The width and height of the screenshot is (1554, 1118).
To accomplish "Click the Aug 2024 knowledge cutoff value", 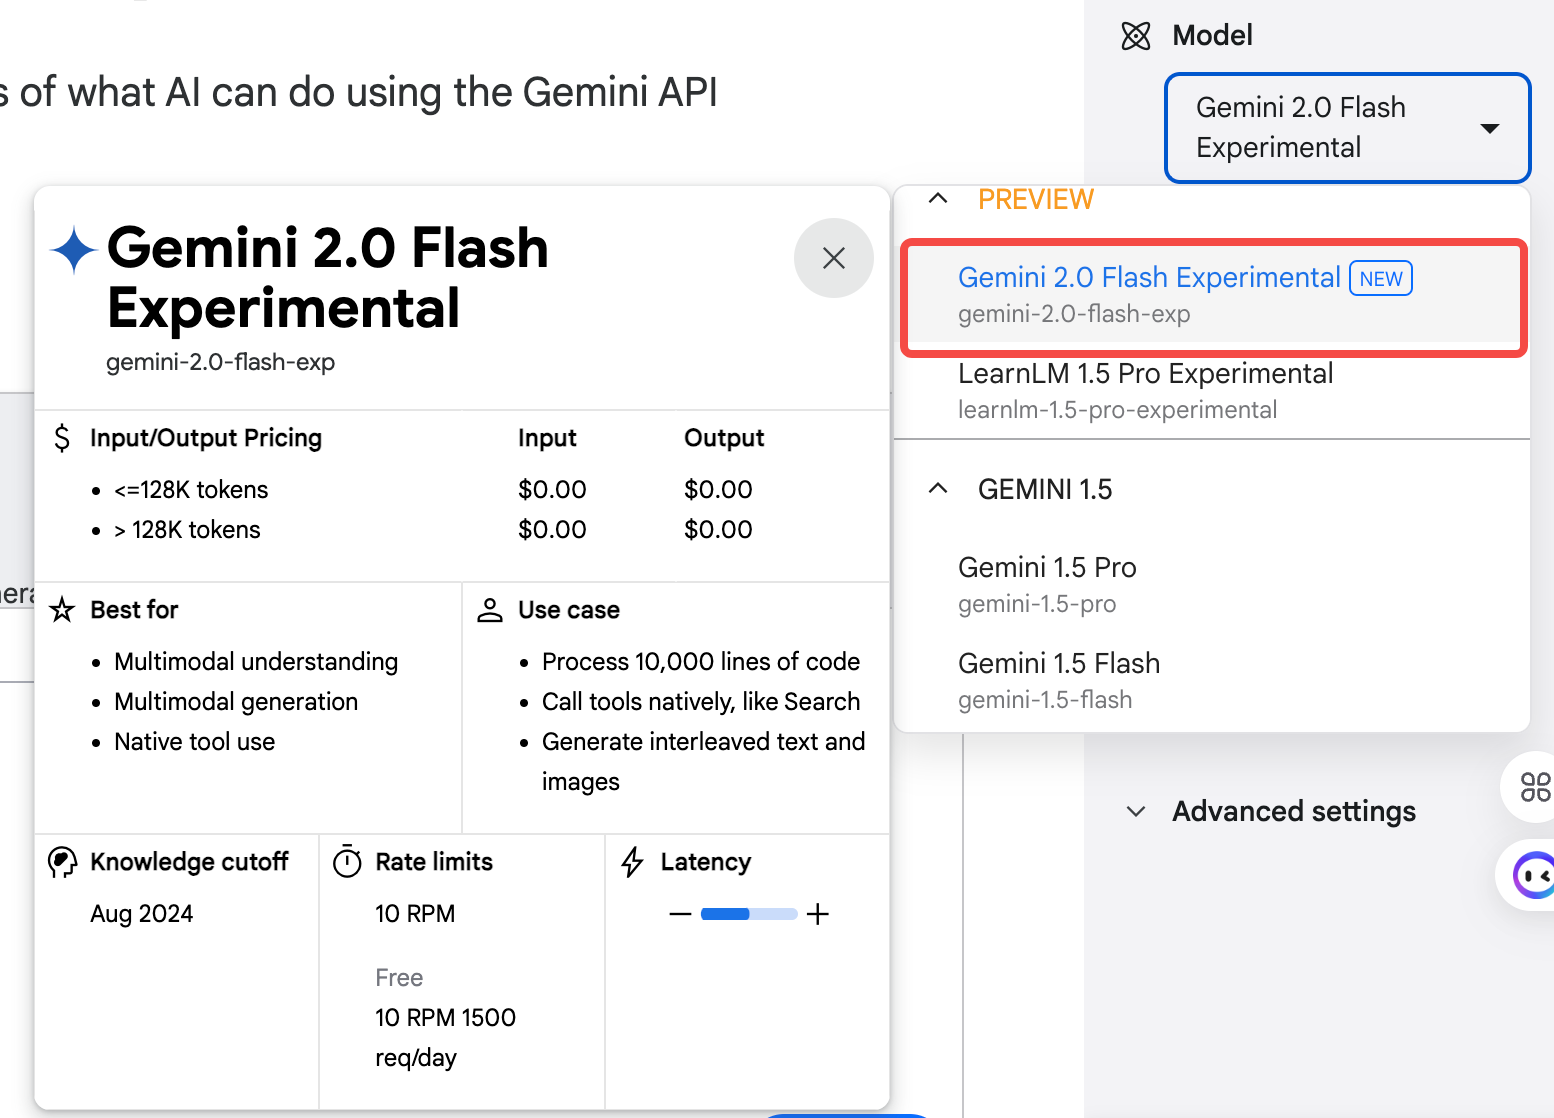I will 141,914.
